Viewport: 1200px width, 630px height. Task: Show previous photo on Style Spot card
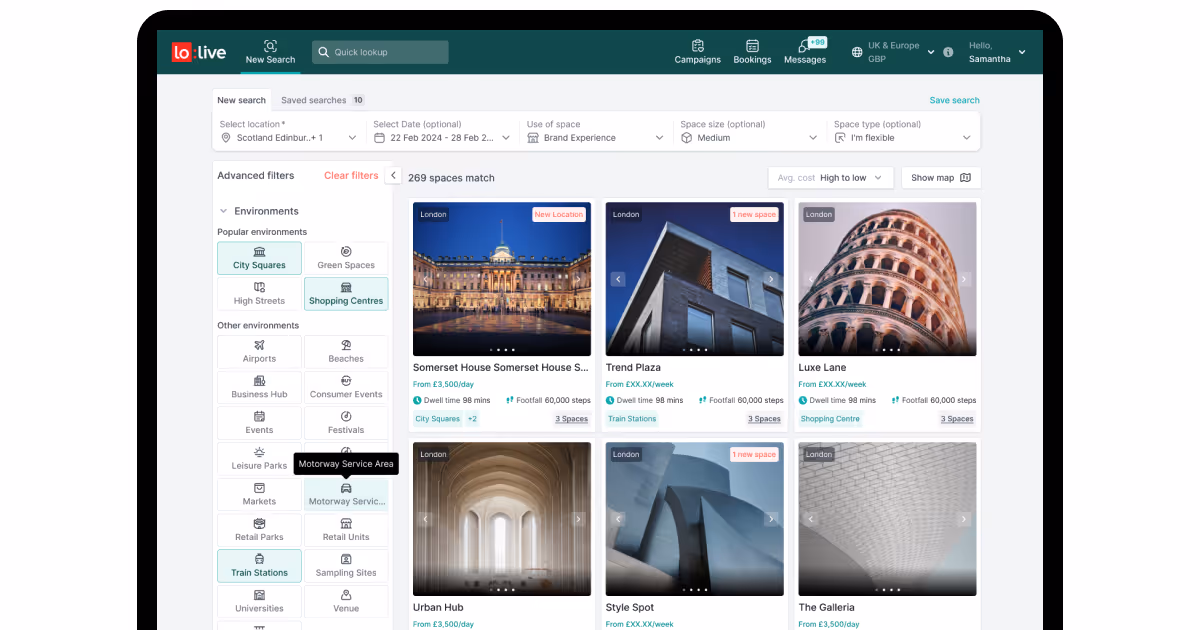click(x=618, y=519)
